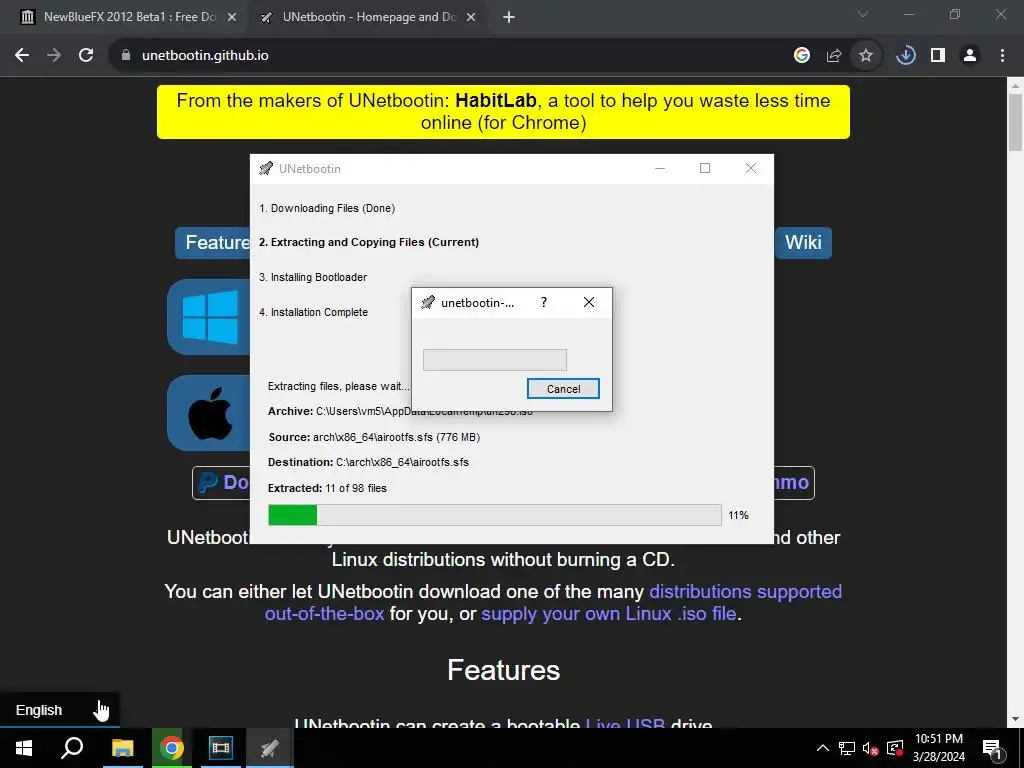Open Chrome downloads indicator
Screen dimensions: 1024x768
tap(906, 56)
